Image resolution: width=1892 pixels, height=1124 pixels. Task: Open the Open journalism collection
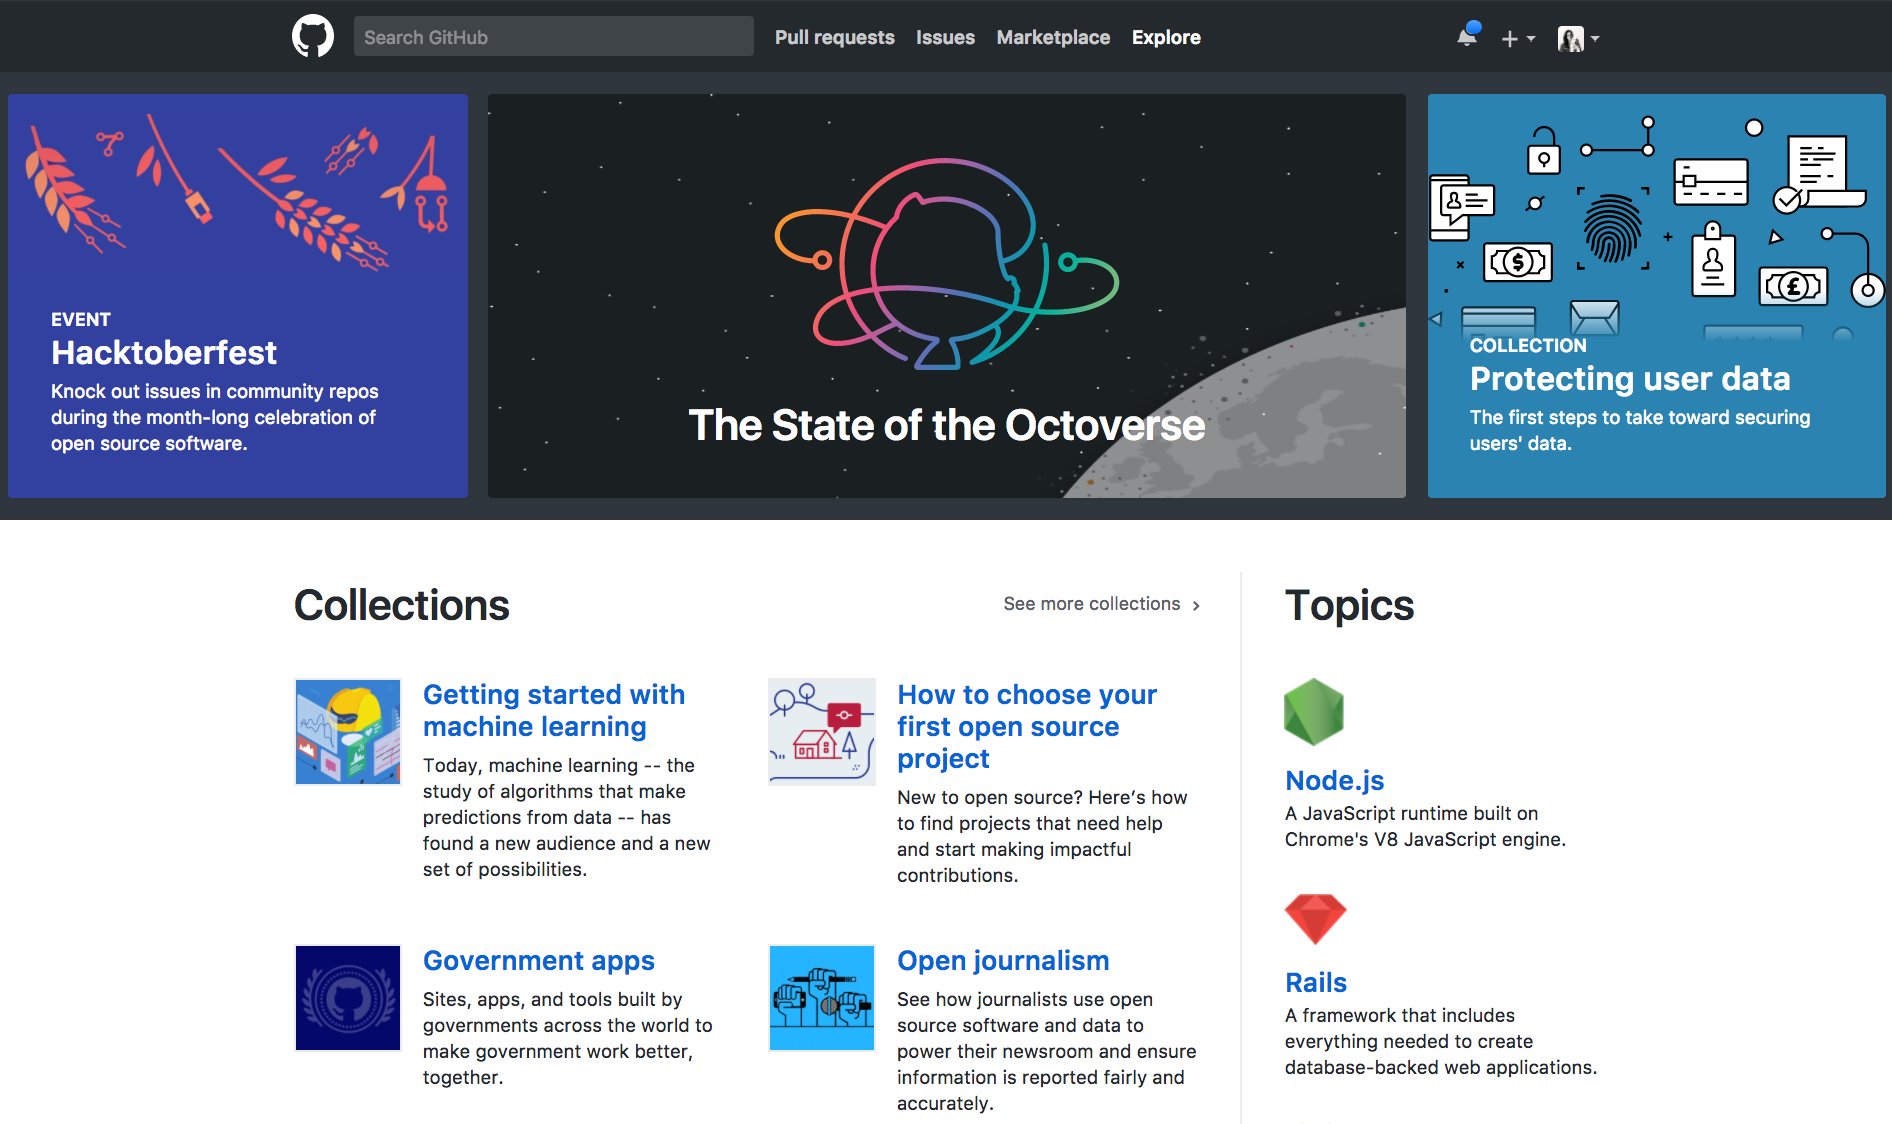(1003, 960)
